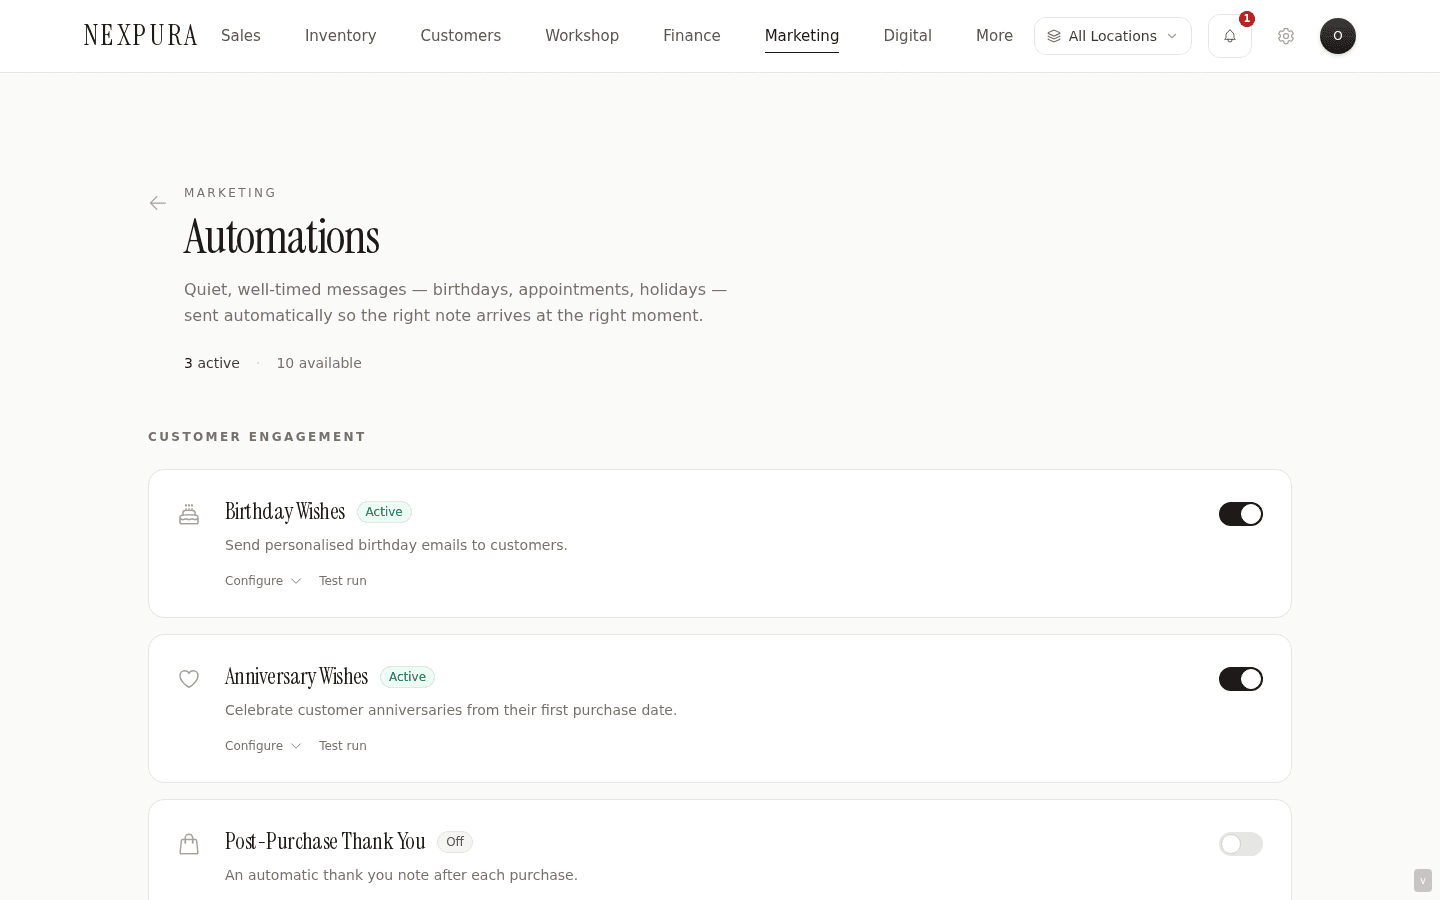
Task: Click the Off badge on Post-Purchase Thank You
Action: (x=455, y=842)
